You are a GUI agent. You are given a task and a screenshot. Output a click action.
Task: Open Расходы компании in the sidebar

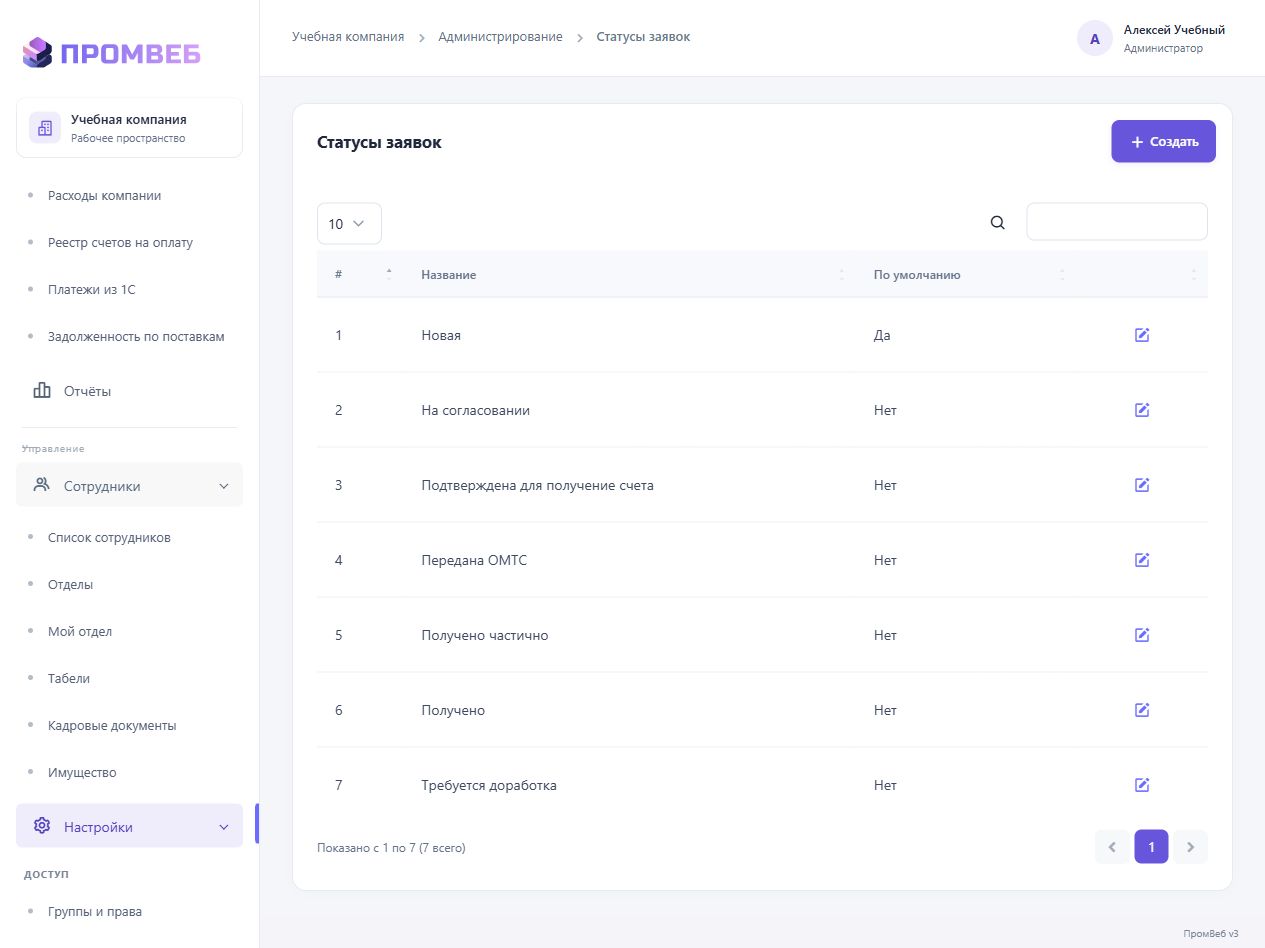pyautogui.click(x=104, y=196)
